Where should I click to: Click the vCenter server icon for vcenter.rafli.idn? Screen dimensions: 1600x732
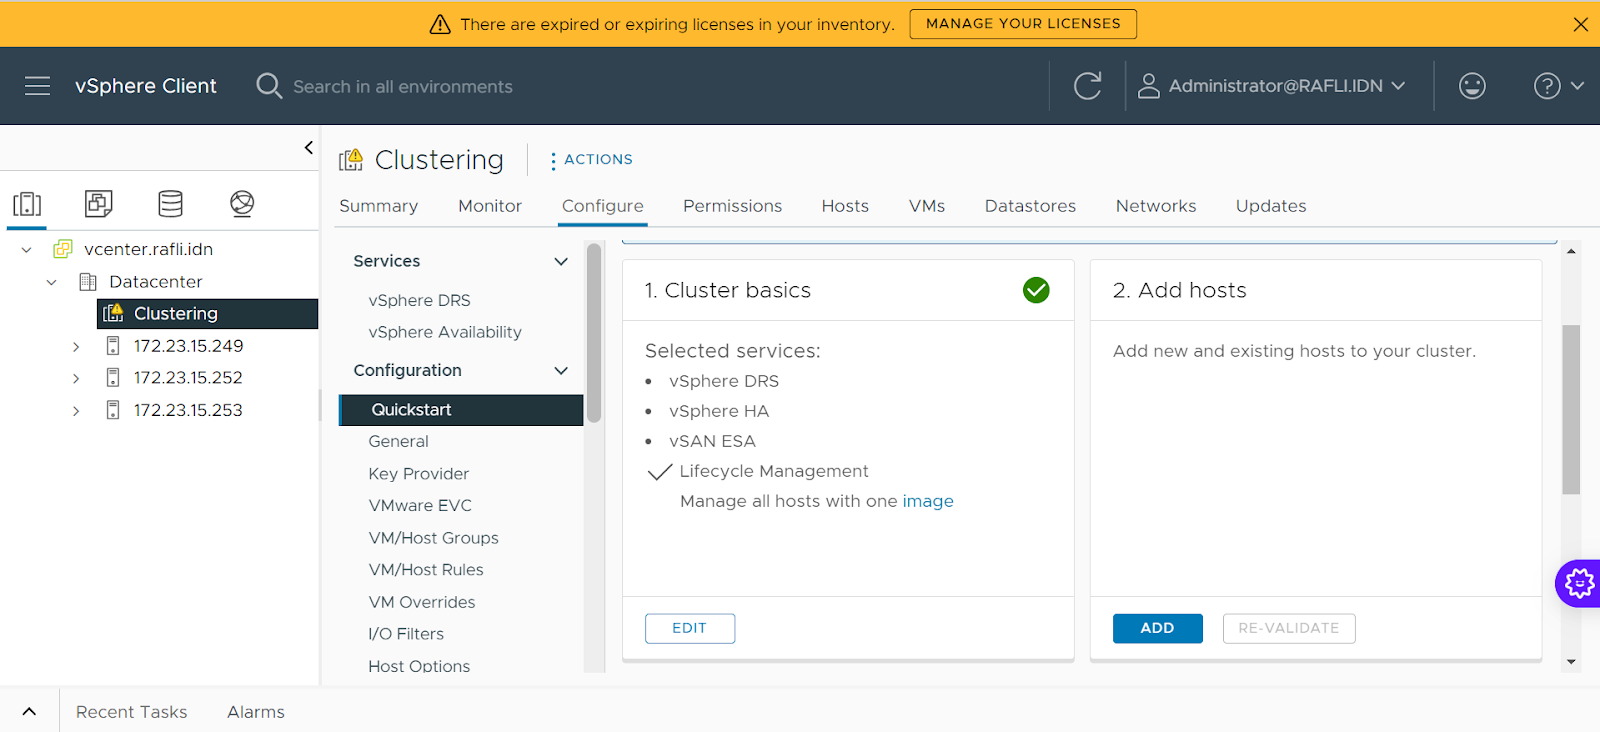tap(63, 249)
